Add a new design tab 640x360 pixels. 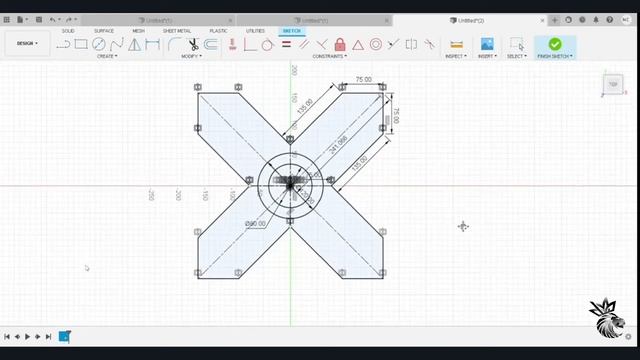554,20
